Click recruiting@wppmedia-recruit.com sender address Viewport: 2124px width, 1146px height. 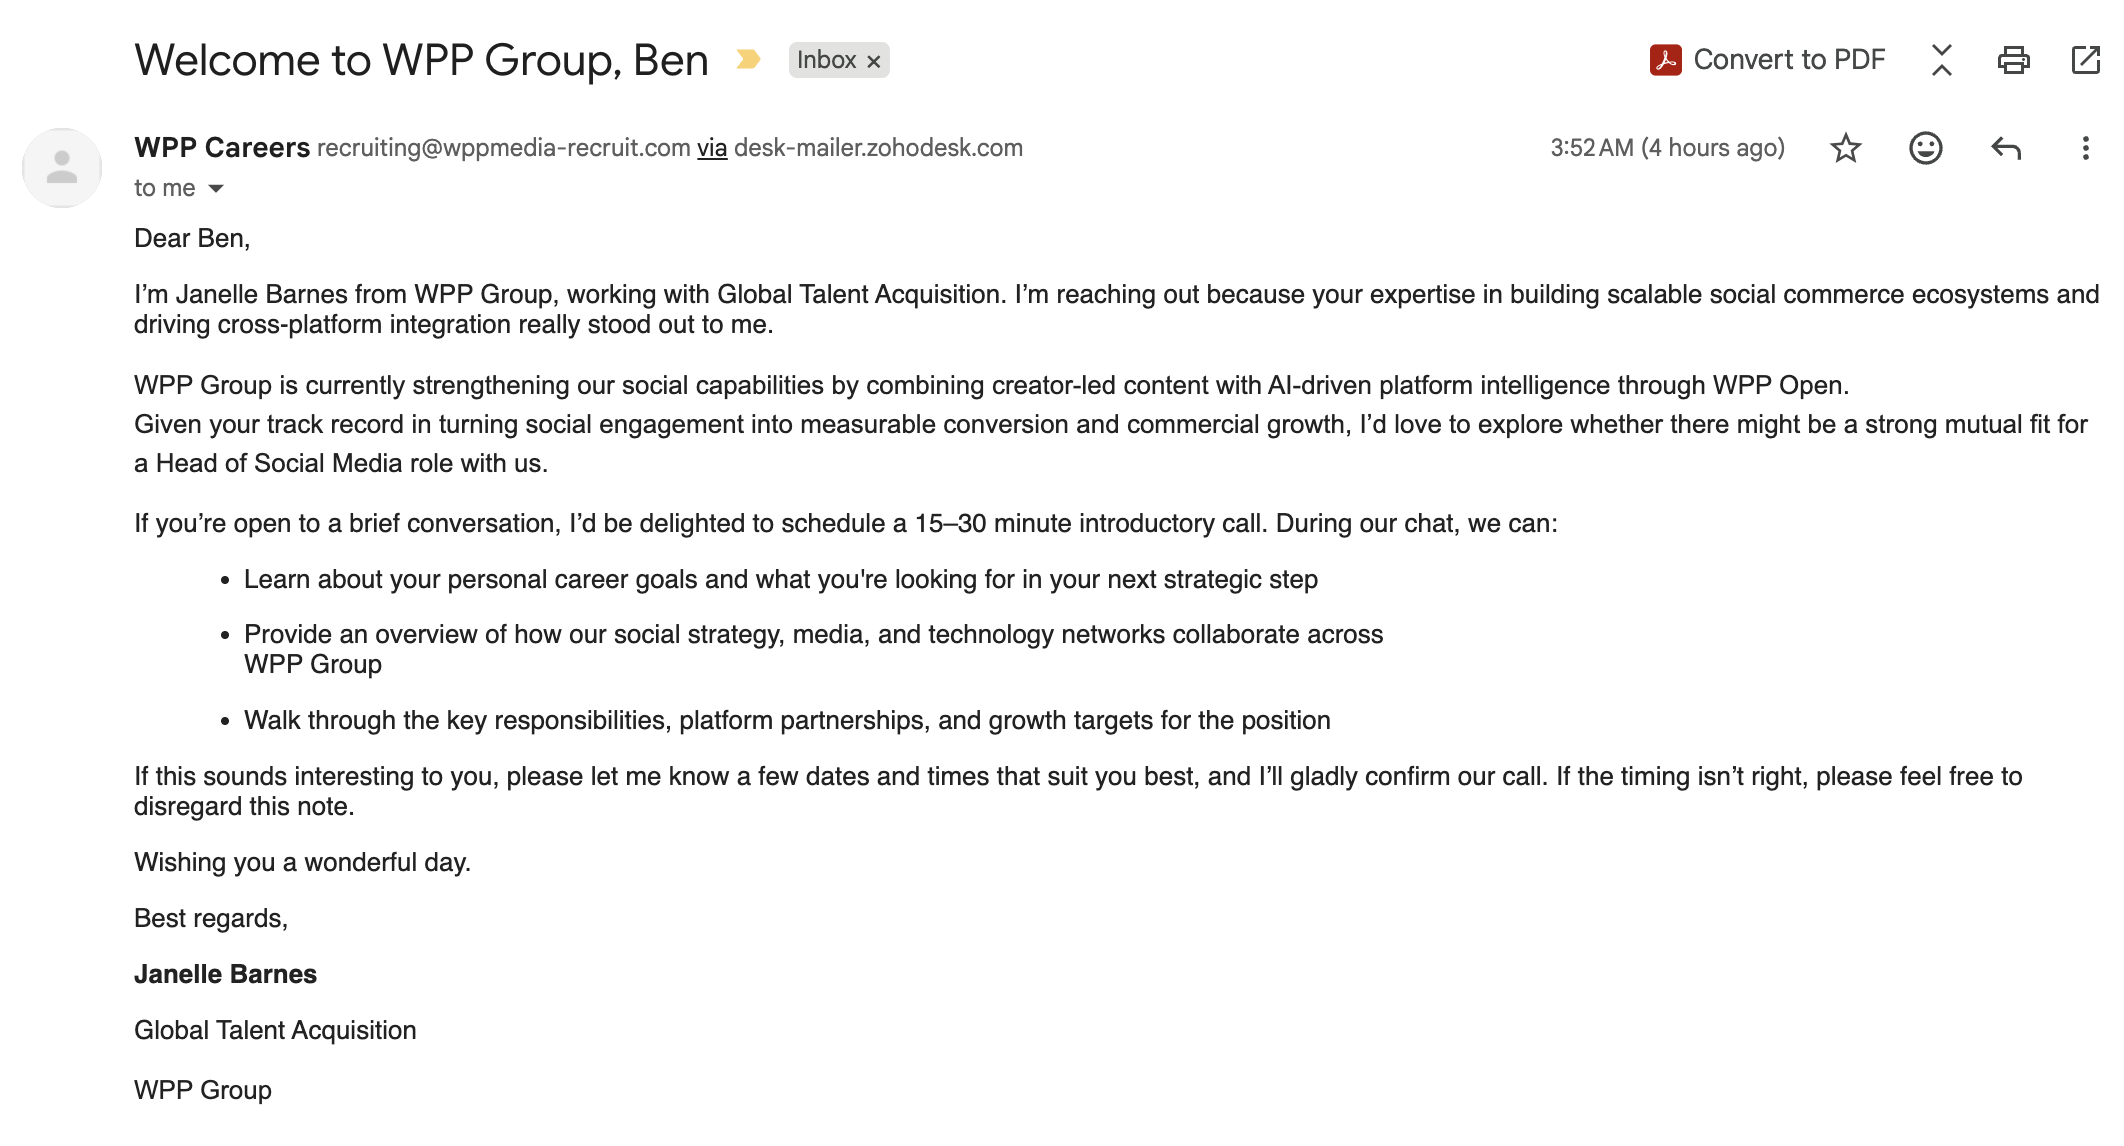point(504,148)
